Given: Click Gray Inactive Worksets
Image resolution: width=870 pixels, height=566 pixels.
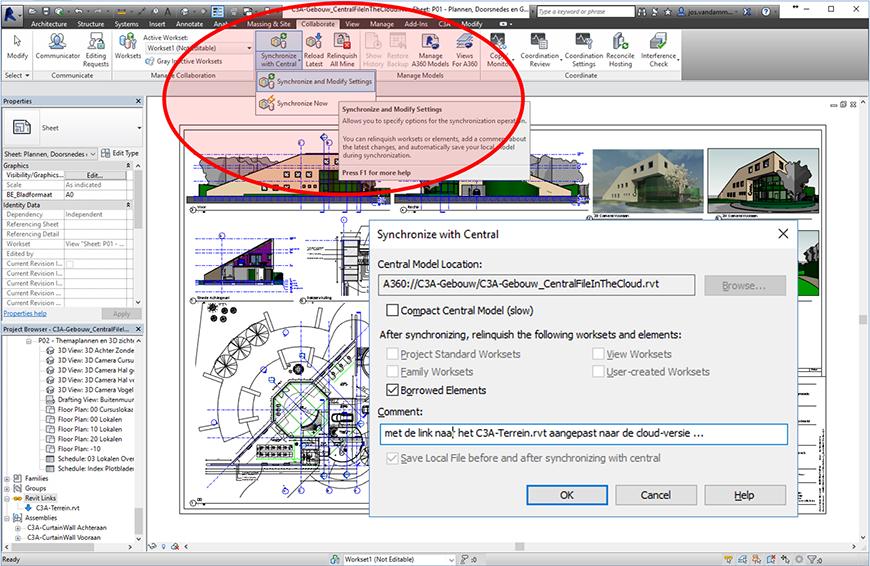Looking at the screenshot, I should coord(183,61).
